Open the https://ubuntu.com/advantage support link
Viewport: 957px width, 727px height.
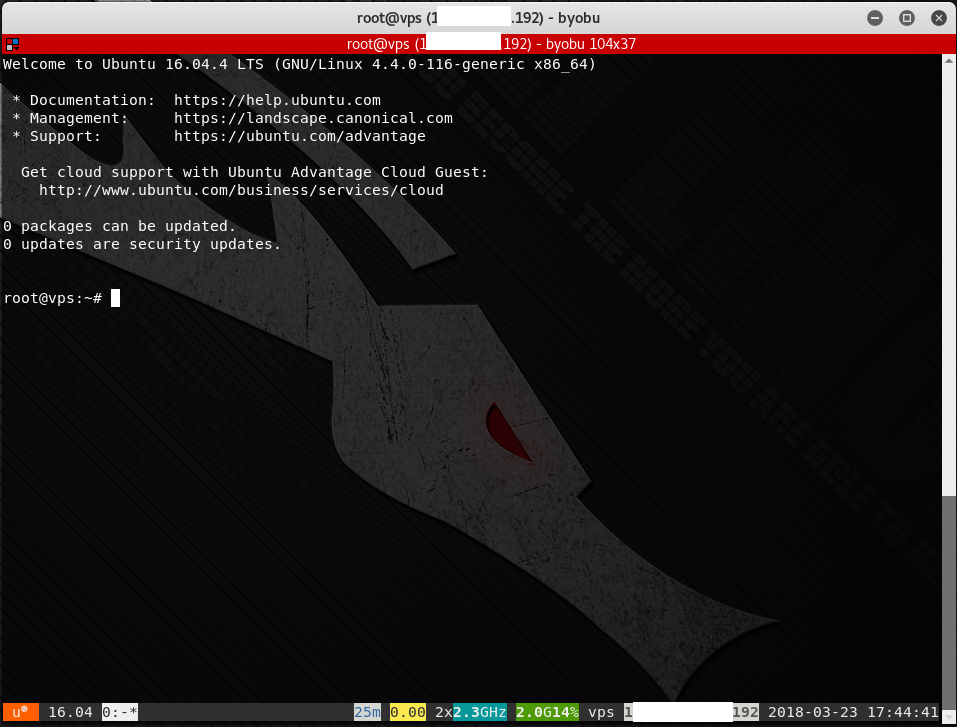tap(300, 136)
